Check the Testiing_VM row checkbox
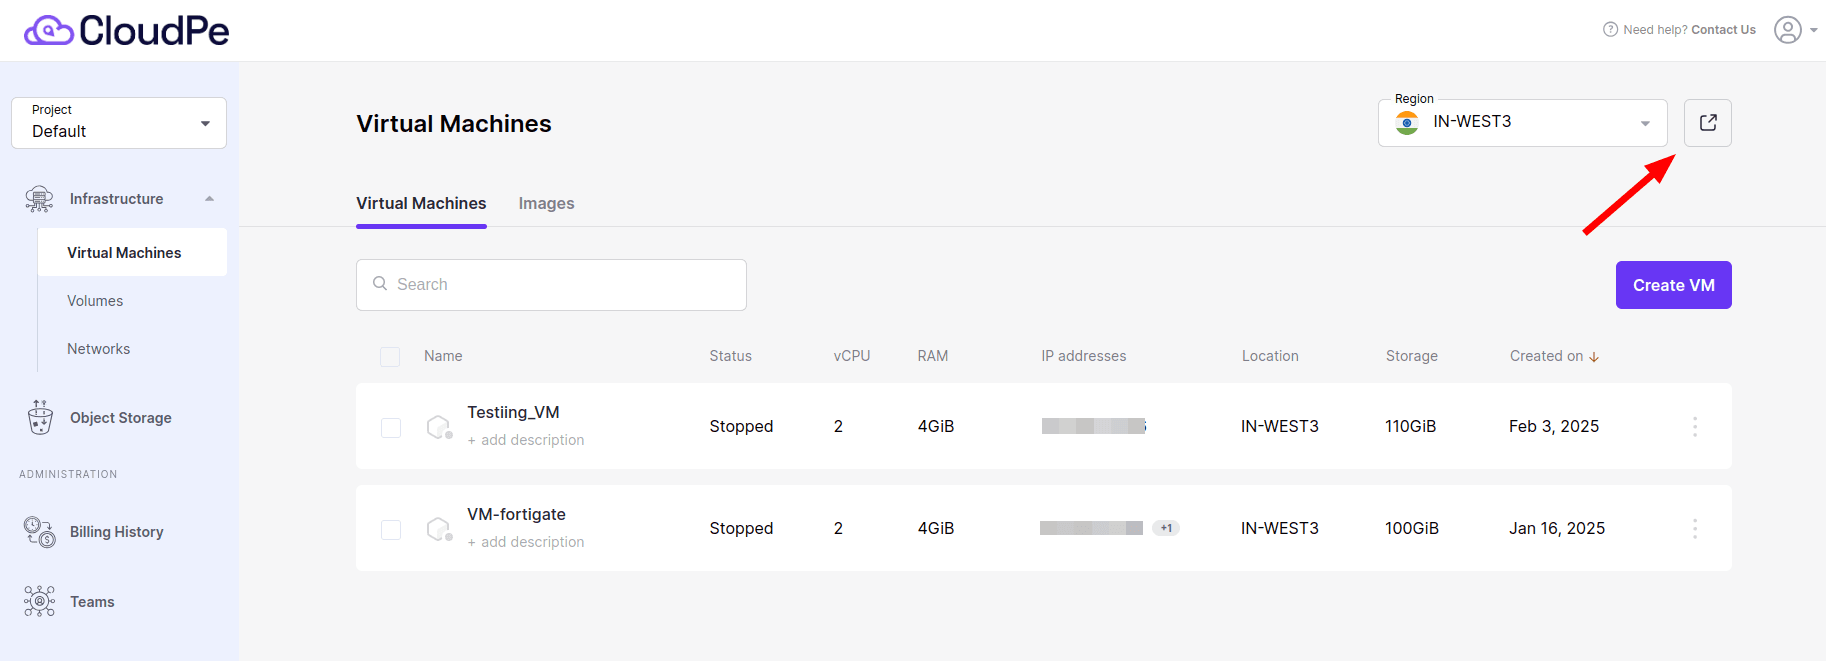 390,426
